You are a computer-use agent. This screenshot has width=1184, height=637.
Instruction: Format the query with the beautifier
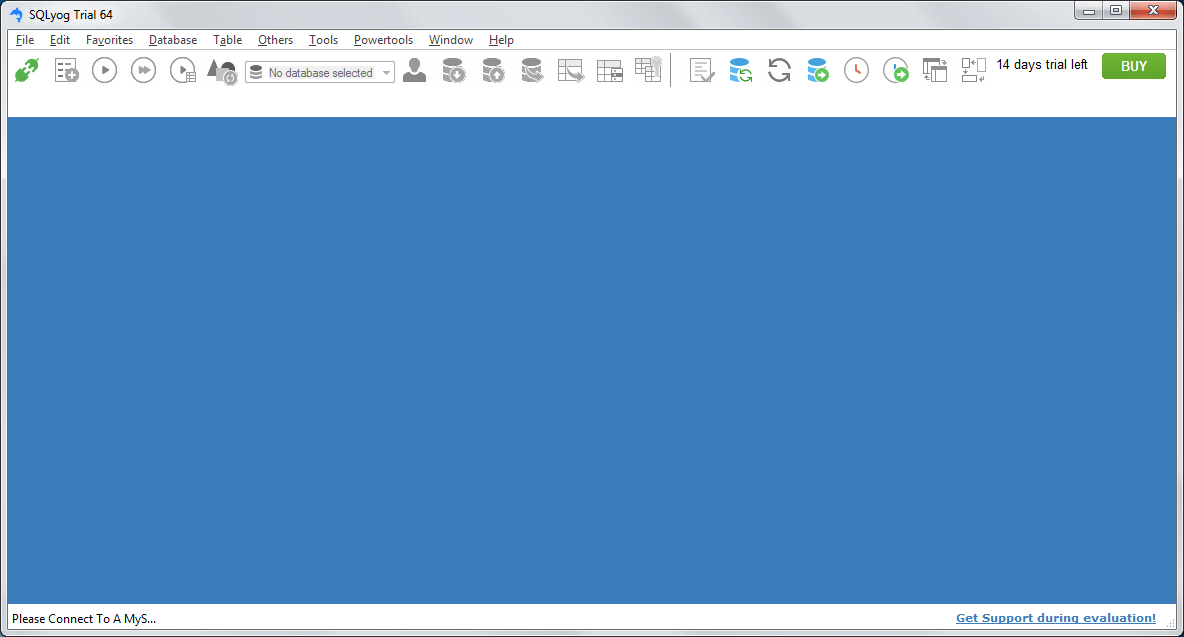click(221, 70)
